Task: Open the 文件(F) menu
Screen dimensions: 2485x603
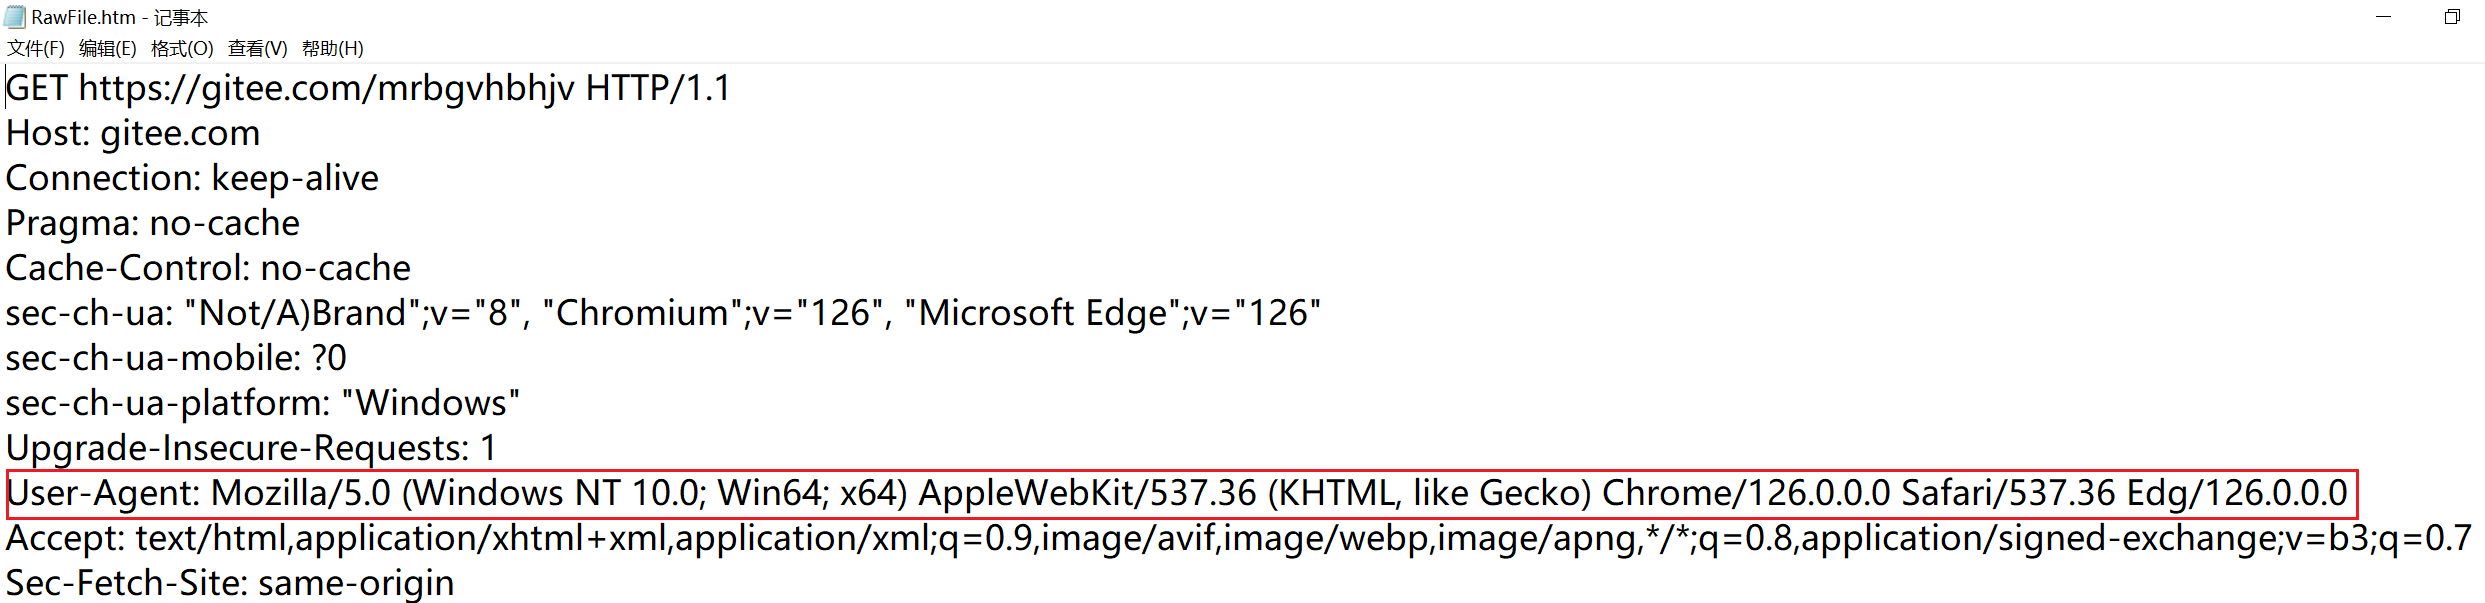Action: [36, 48]
